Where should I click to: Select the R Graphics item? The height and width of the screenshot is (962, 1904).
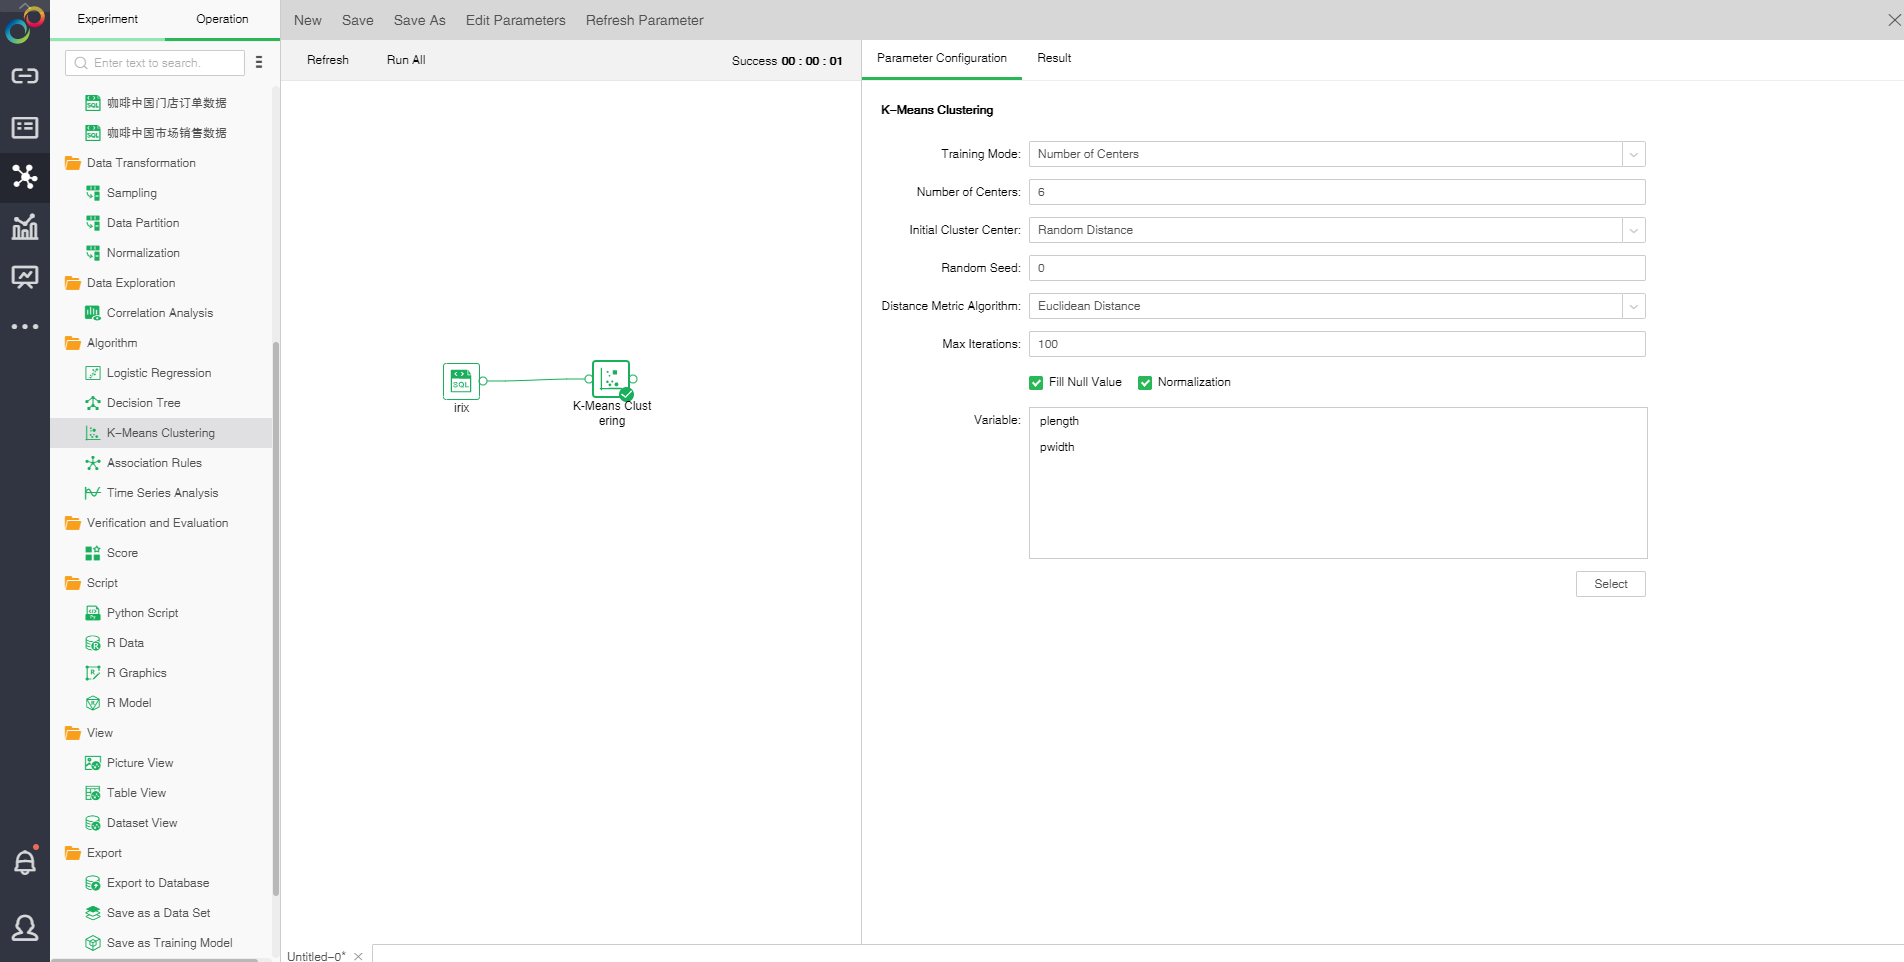[136, 673]
